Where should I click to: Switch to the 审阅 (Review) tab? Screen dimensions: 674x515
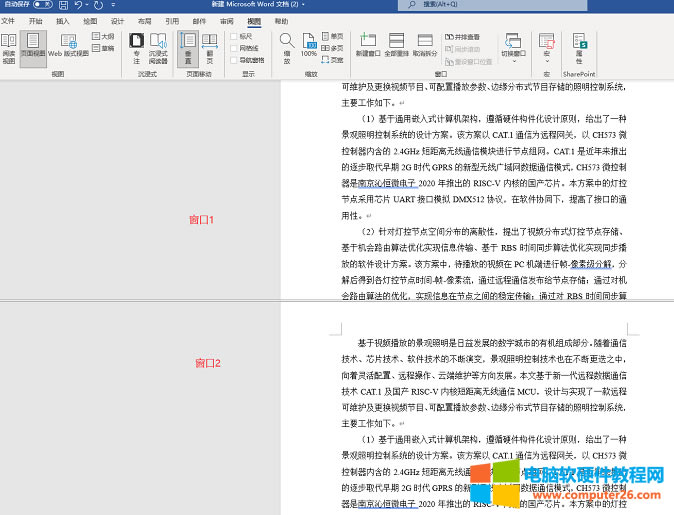pyautogui.click(x=227, y=20)
